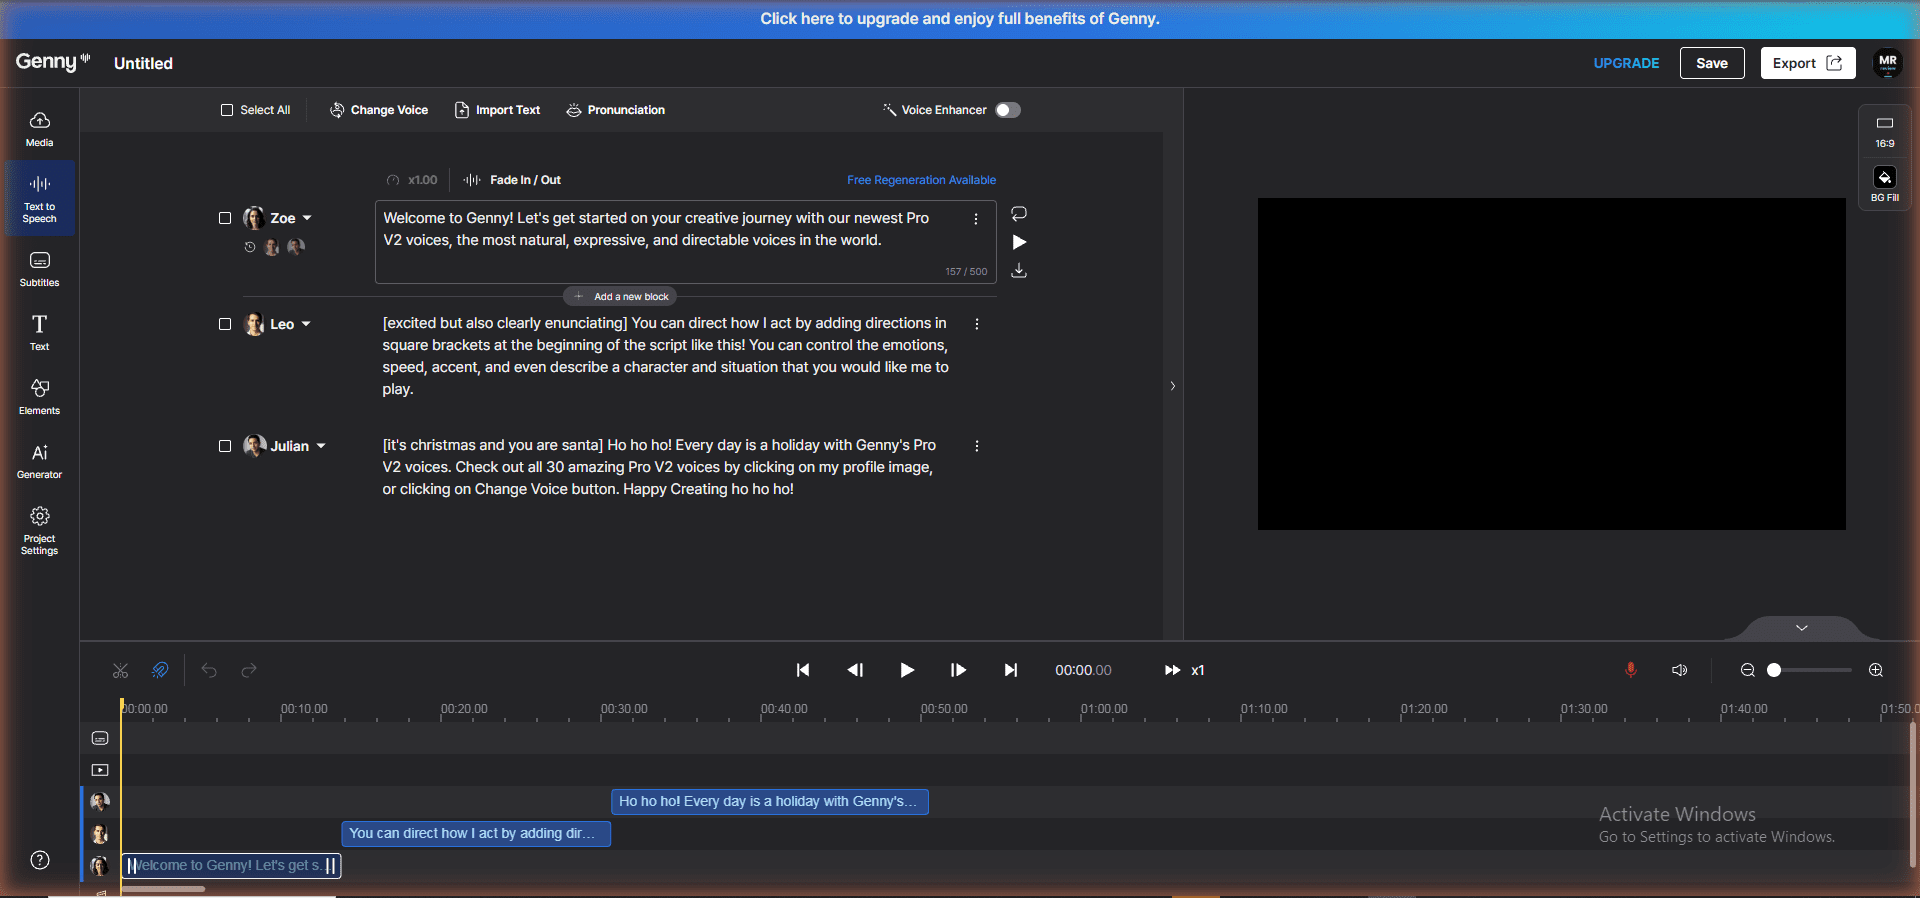
Task: Open the Elements panel
Action: point(39,397)
